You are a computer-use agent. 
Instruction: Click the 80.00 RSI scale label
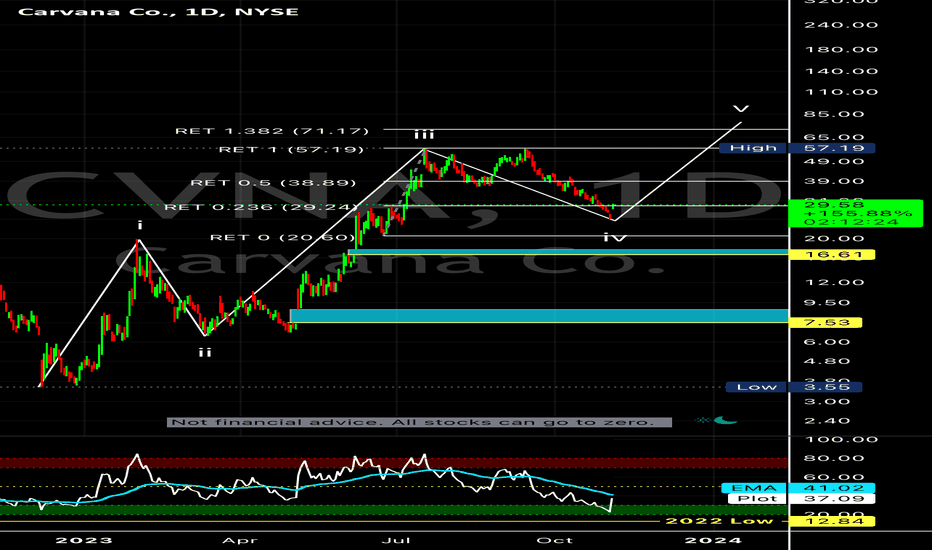click(835, 458)
